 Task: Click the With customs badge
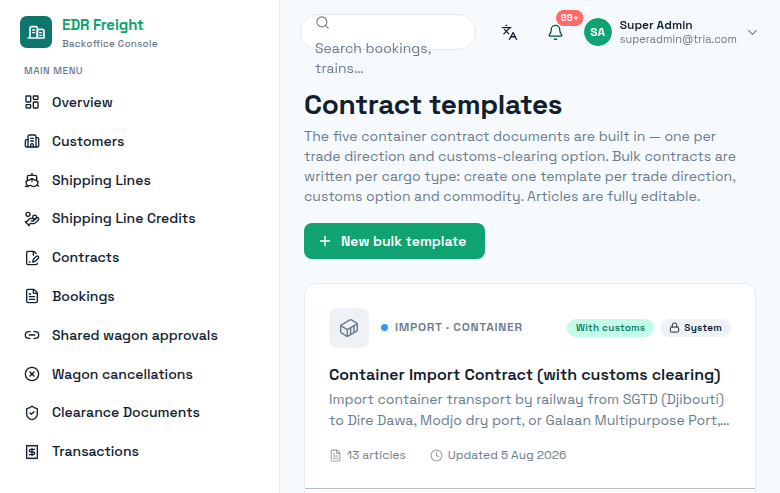point(610,328)
